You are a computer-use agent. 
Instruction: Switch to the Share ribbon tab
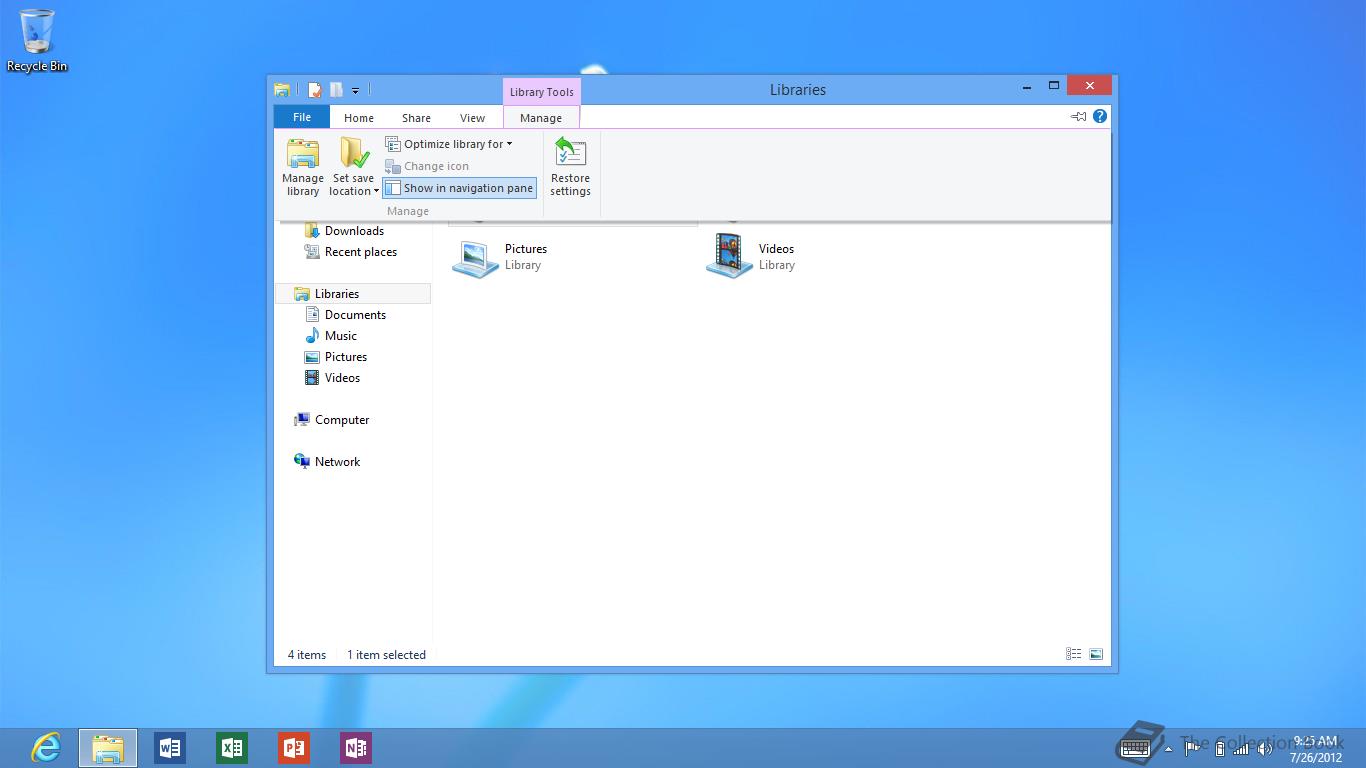coord(416,118)
